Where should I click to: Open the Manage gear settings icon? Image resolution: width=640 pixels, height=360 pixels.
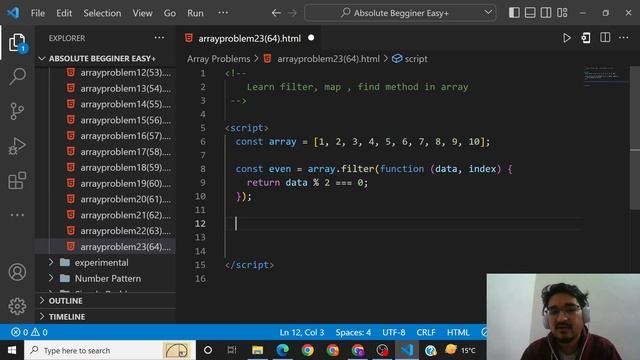17,306
